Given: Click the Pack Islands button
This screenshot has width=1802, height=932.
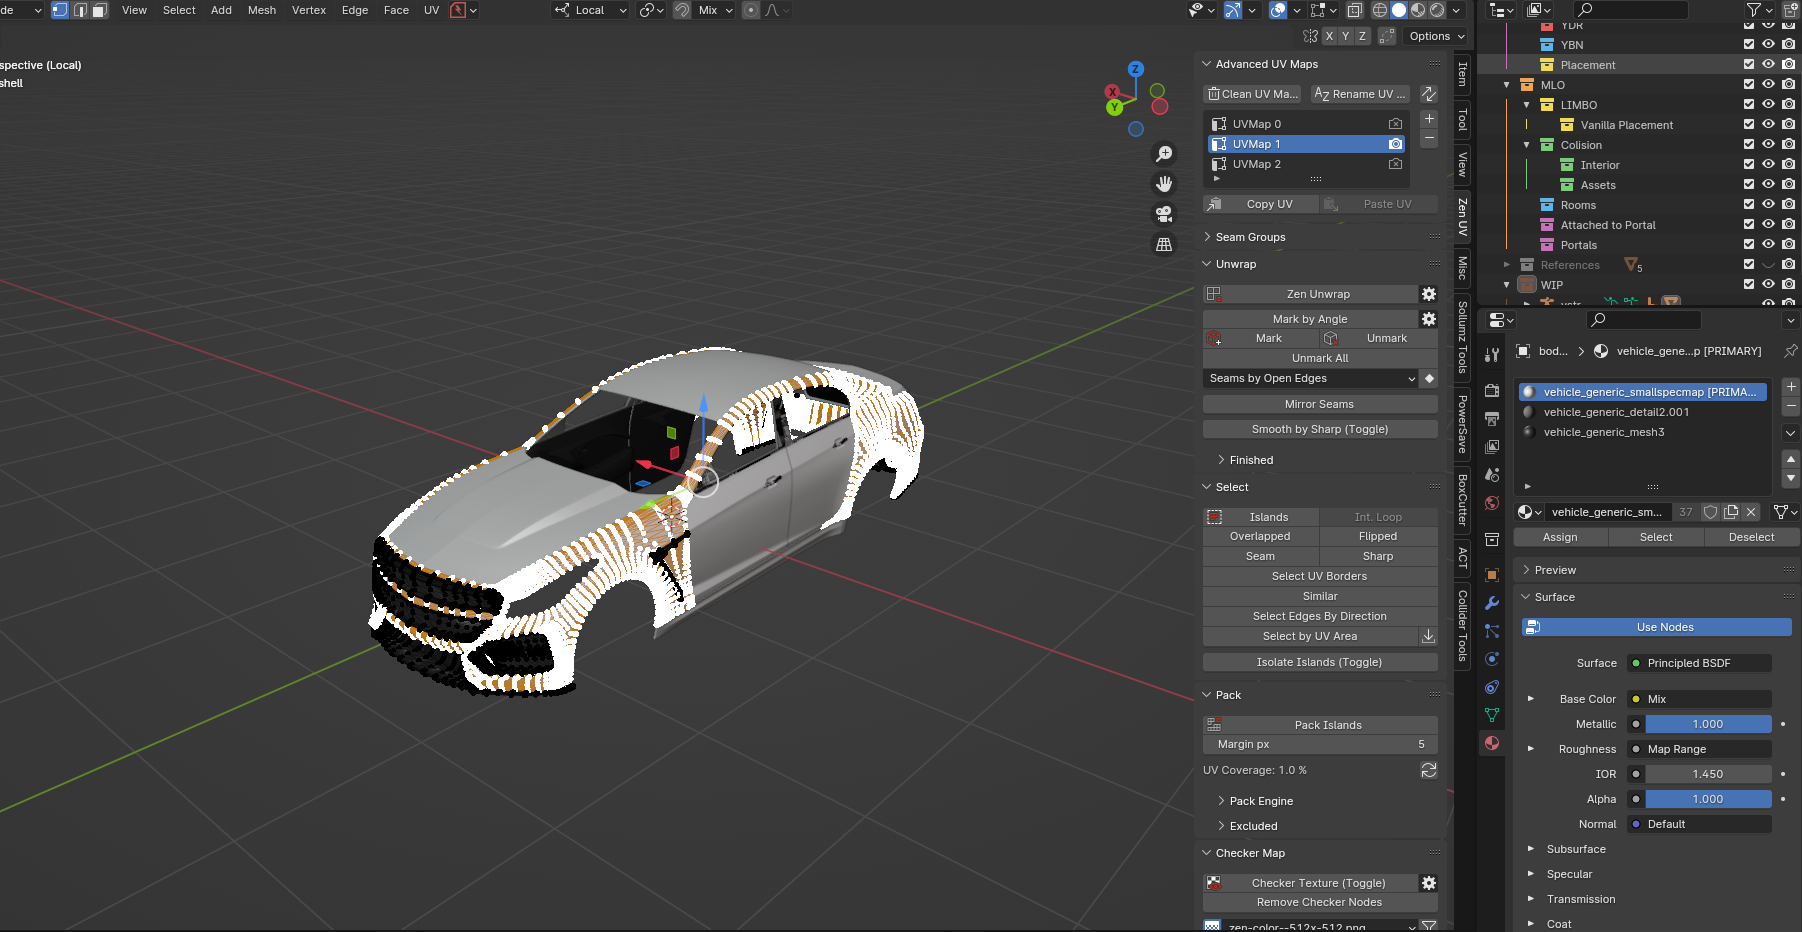Looking at the screenshot, I should (x=1320, y=725).
